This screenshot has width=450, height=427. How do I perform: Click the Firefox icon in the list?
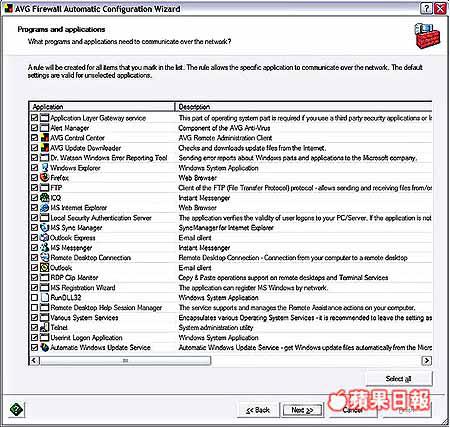point(44,178)
